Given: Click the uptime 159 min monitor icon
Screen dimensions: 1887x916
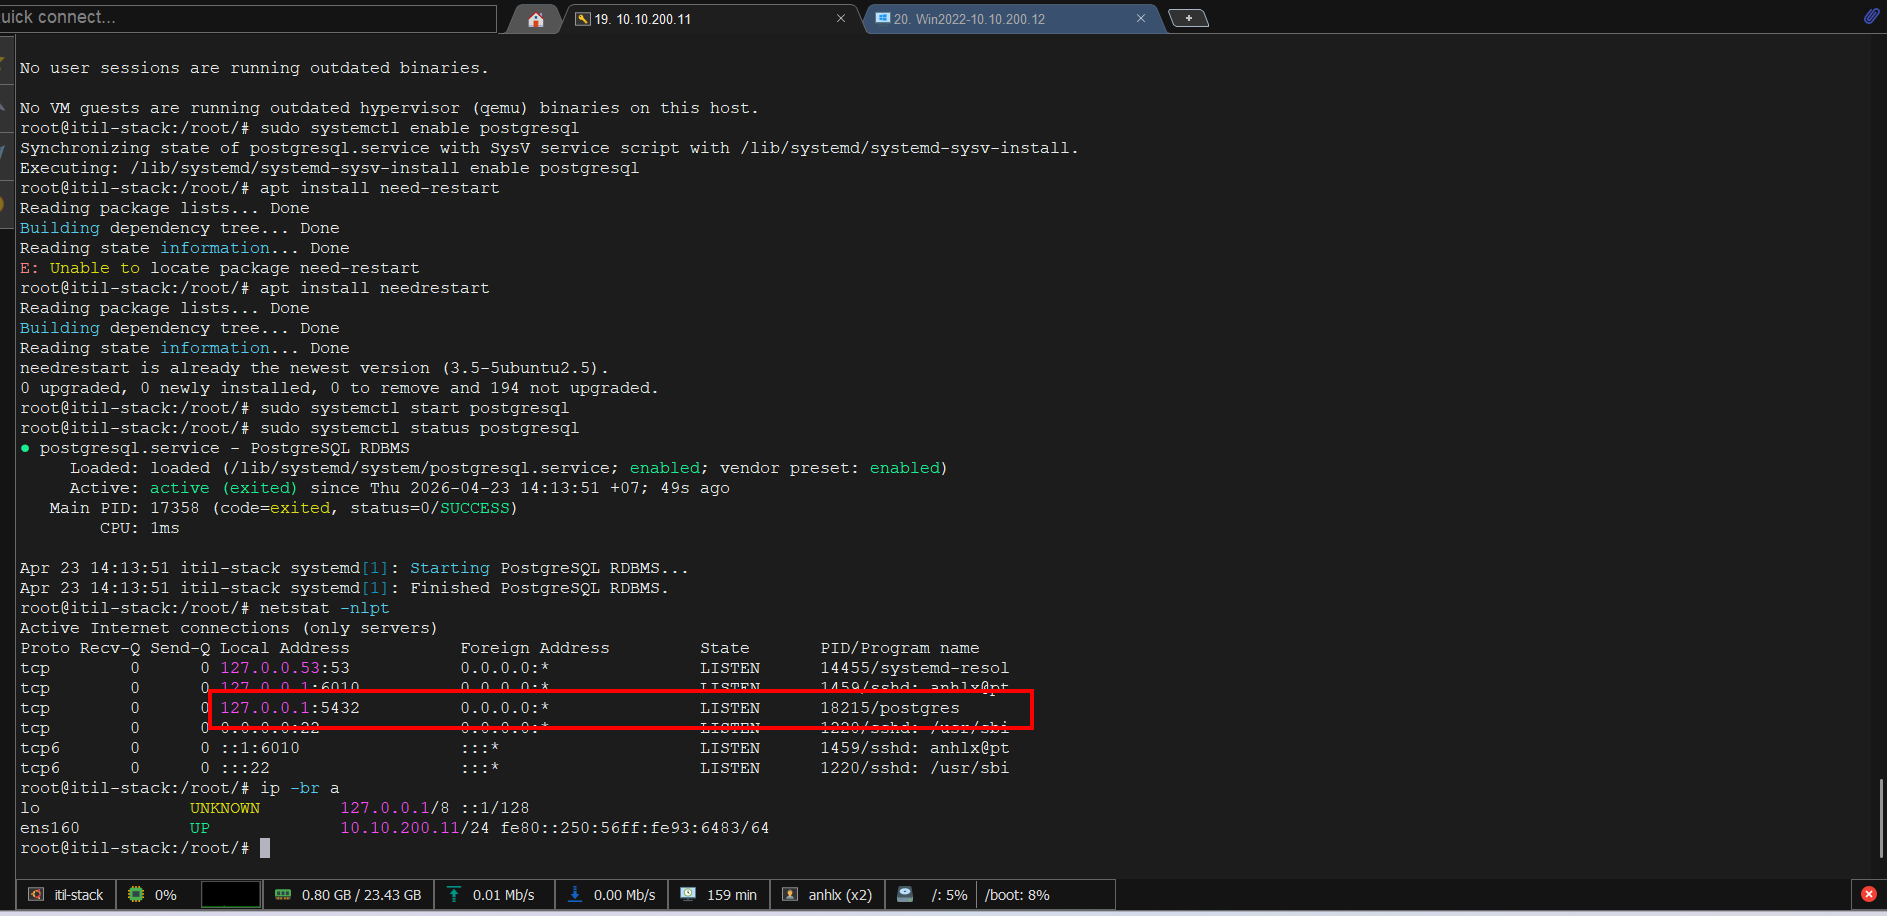Looking at the screenshot, I should 688,895.
